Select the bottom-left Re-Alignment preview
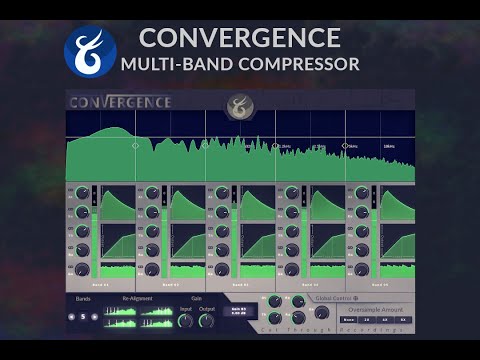The image size is (480, 360). pyautogui.click(x=120, y=323)
